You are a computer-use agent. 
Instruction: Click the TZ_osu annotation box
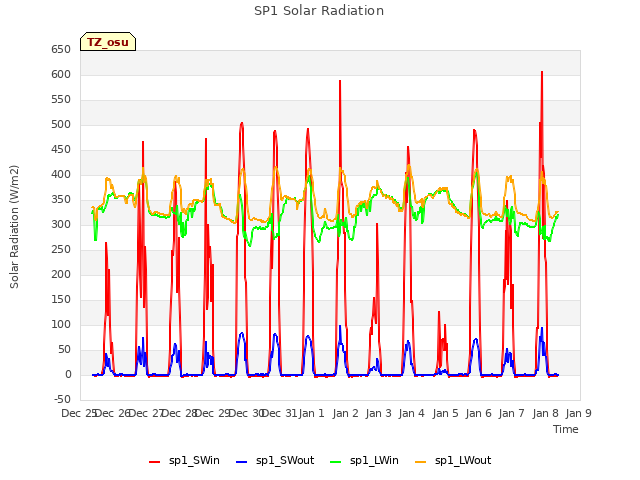coord(108,42)
